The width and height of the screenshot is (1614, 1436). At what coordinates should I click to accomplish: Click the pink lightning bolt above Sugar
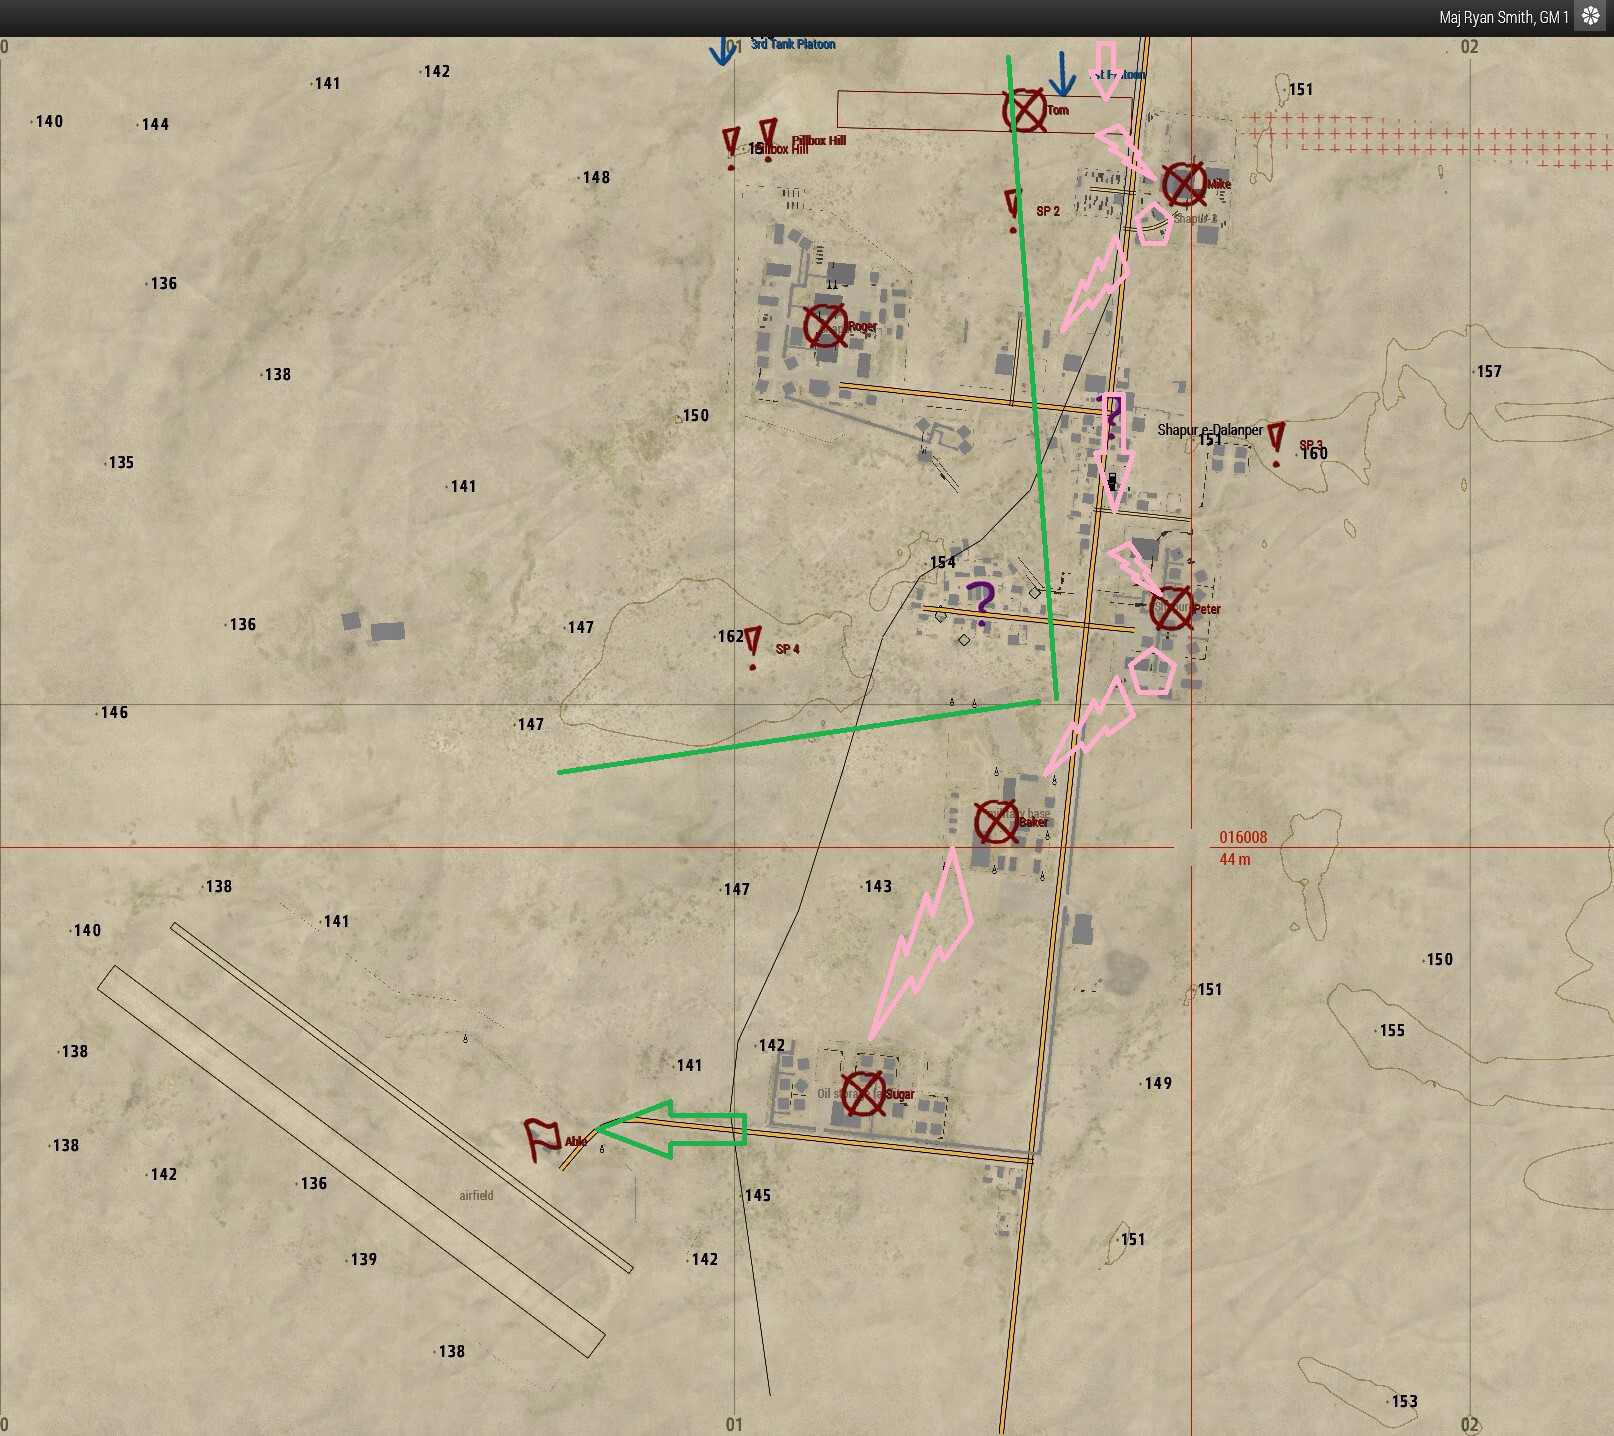tap(924, 941)
